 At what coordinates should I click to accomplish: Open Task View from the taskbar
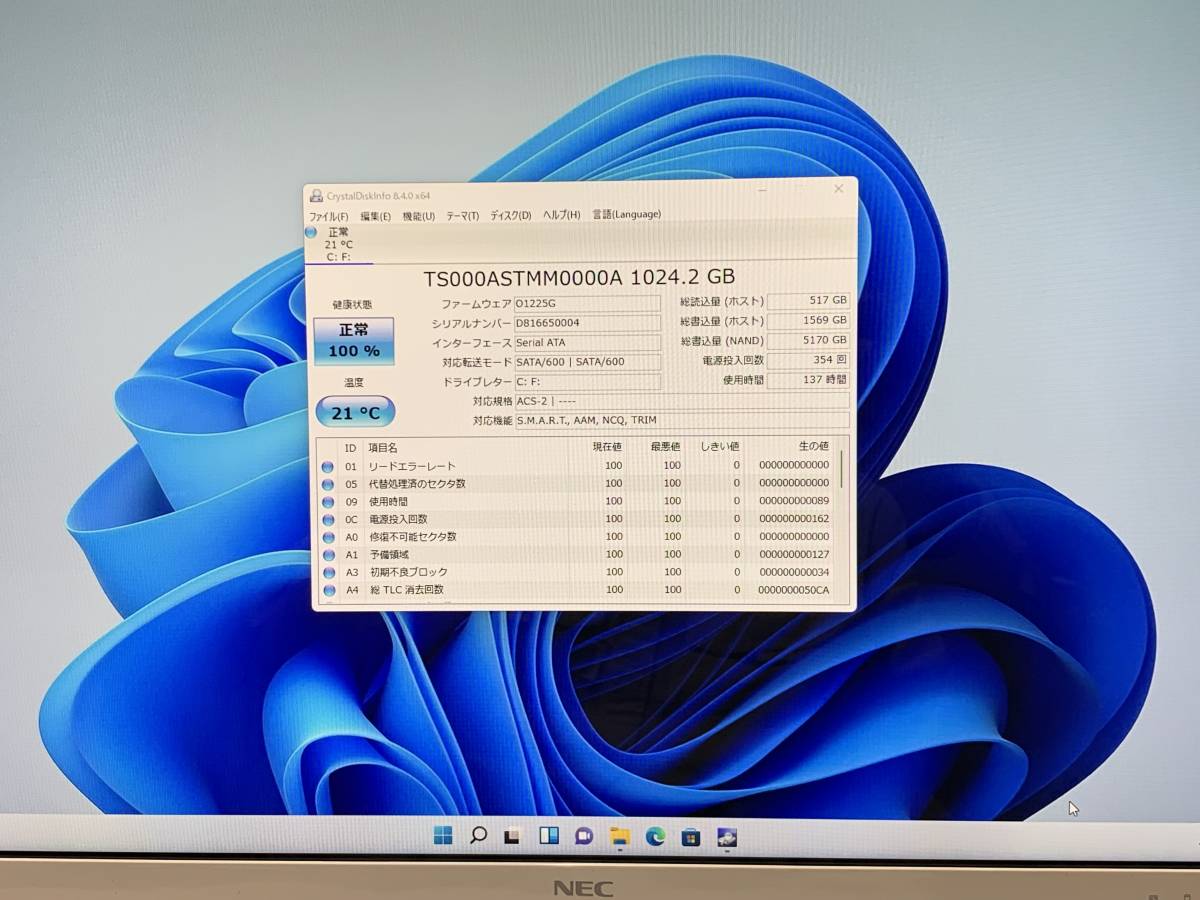pos(512,836)
